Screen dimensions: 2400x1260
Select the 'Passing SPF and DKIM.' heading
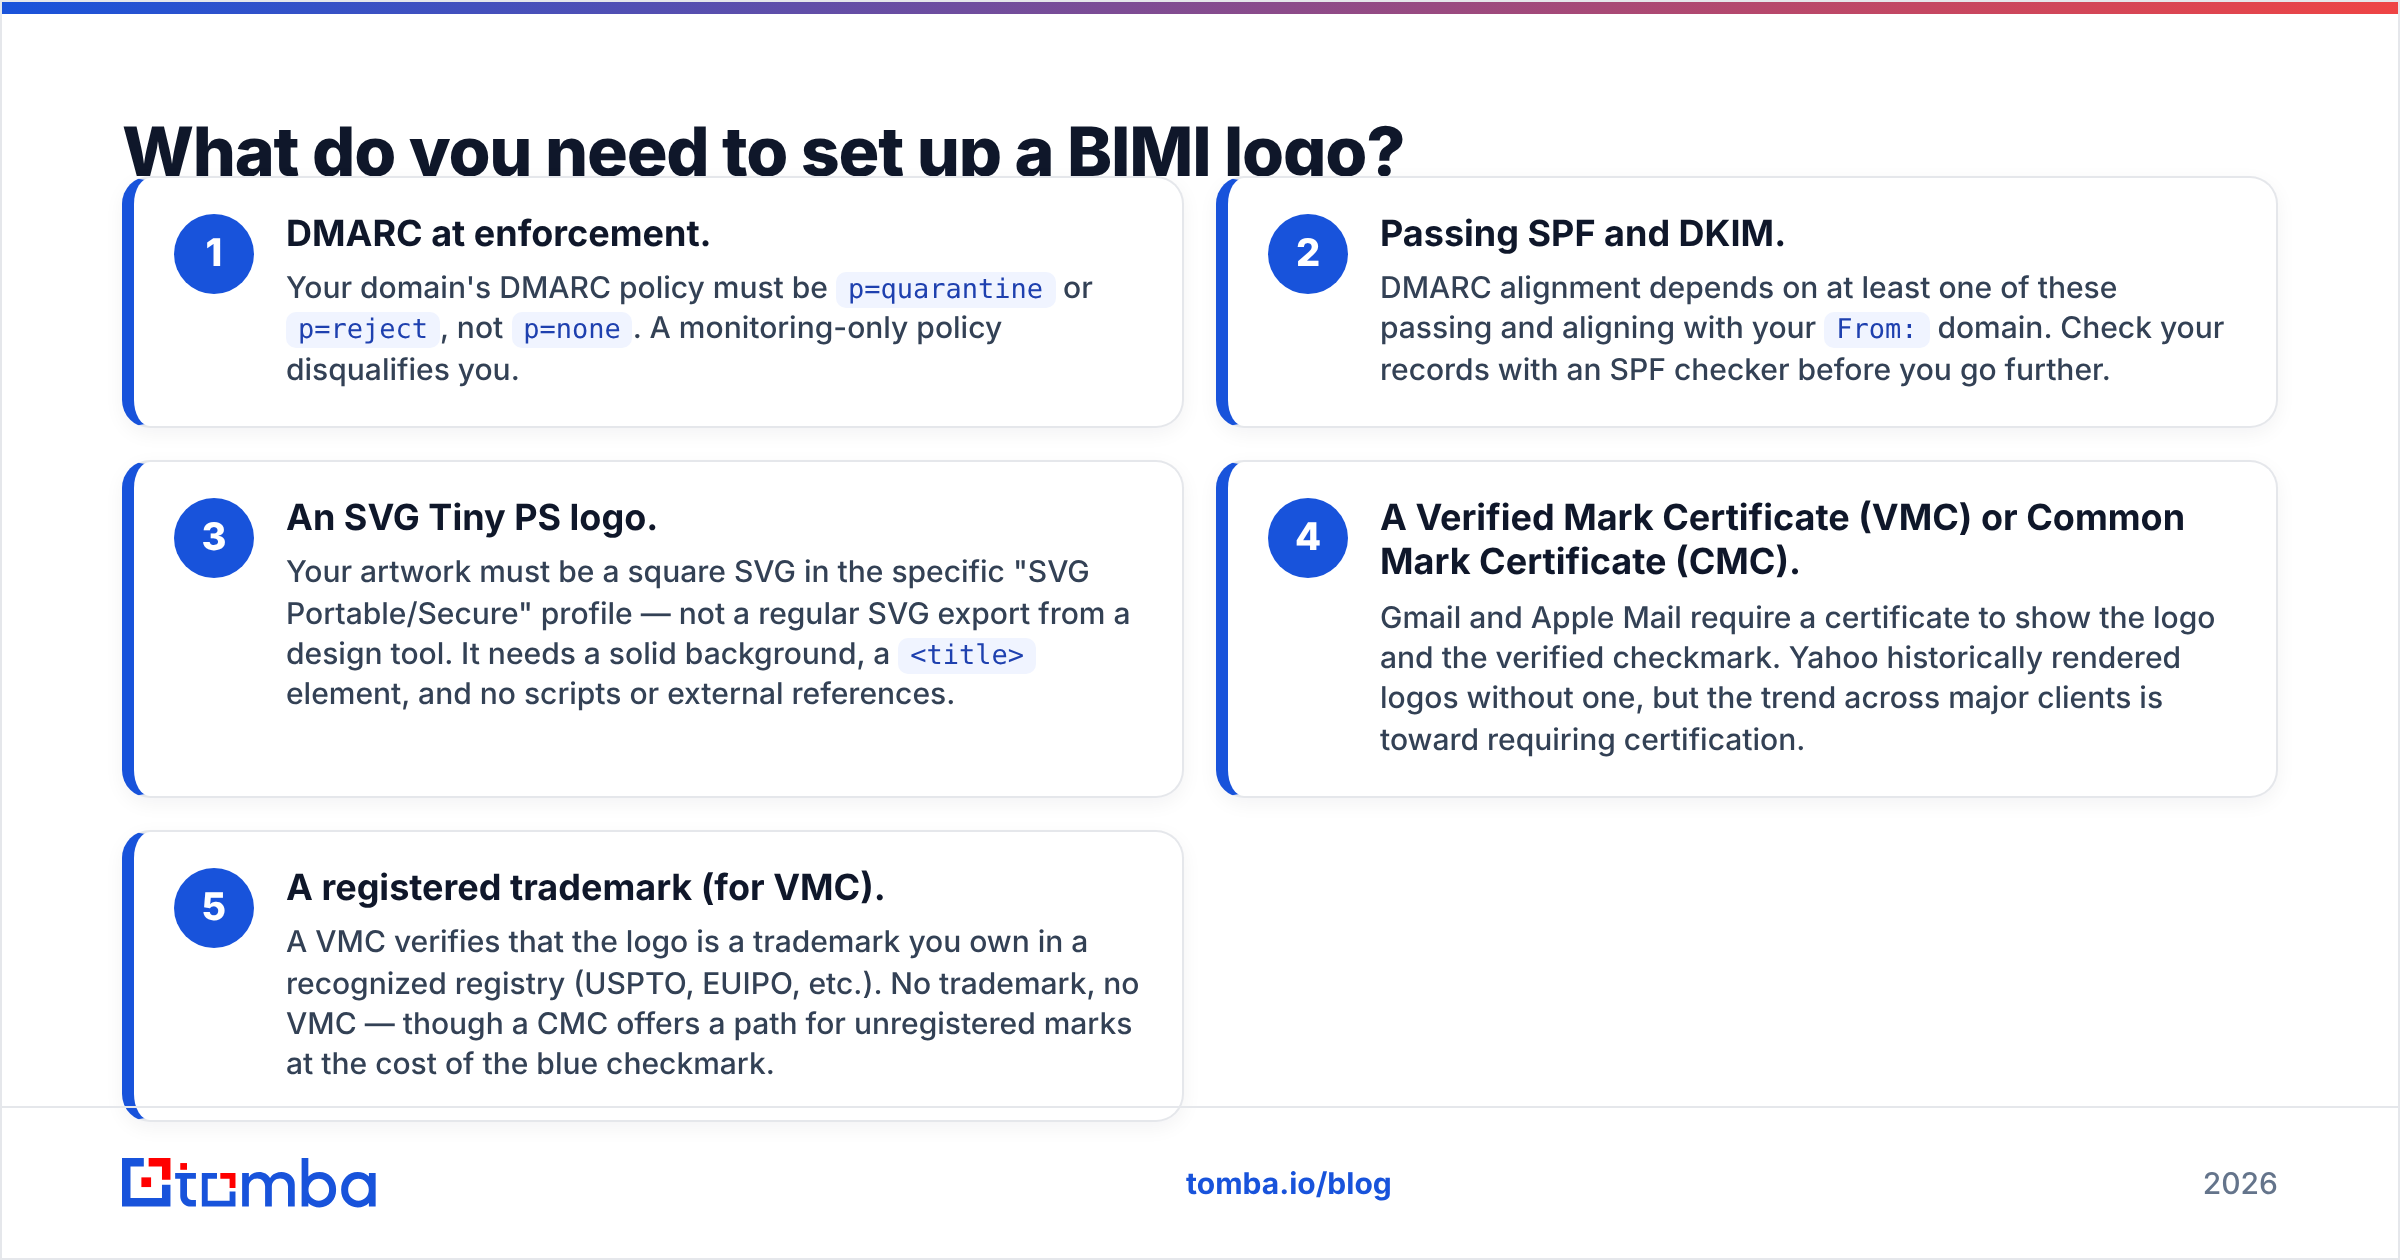tap(1582, 234)
